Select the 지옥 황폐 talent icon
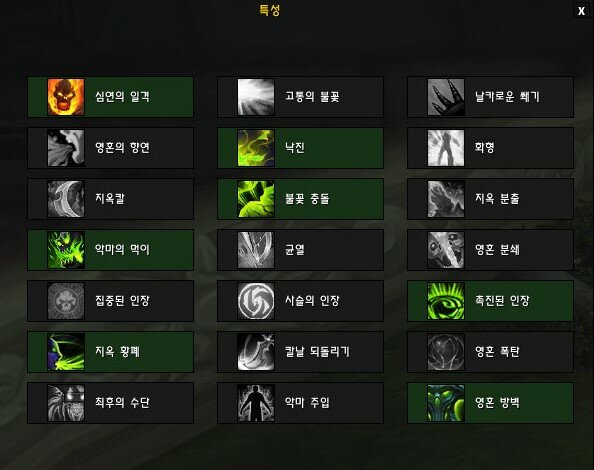This screenshot has height=470, width=594. click(x=66, y=352)
